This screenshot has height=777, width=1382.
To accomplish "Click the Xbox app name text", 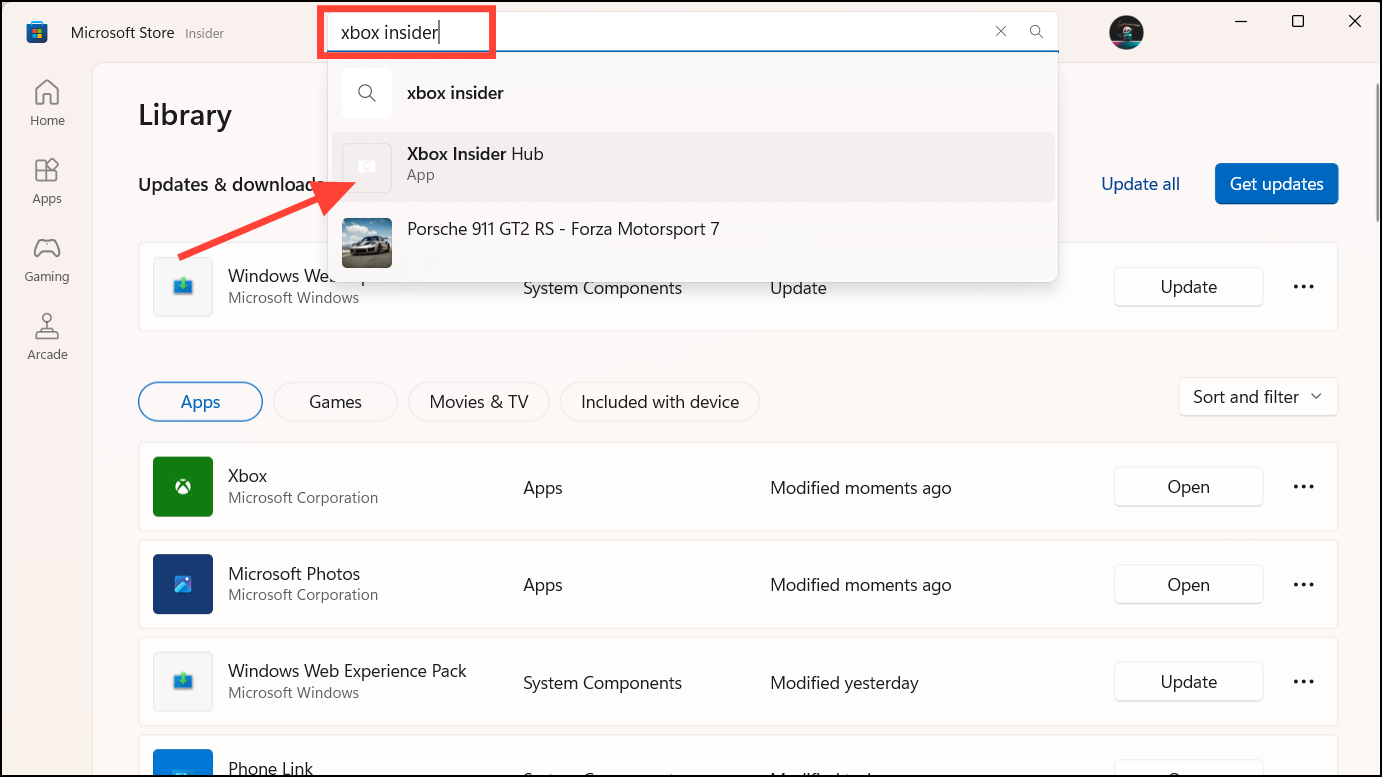I will tap(247, 476).
